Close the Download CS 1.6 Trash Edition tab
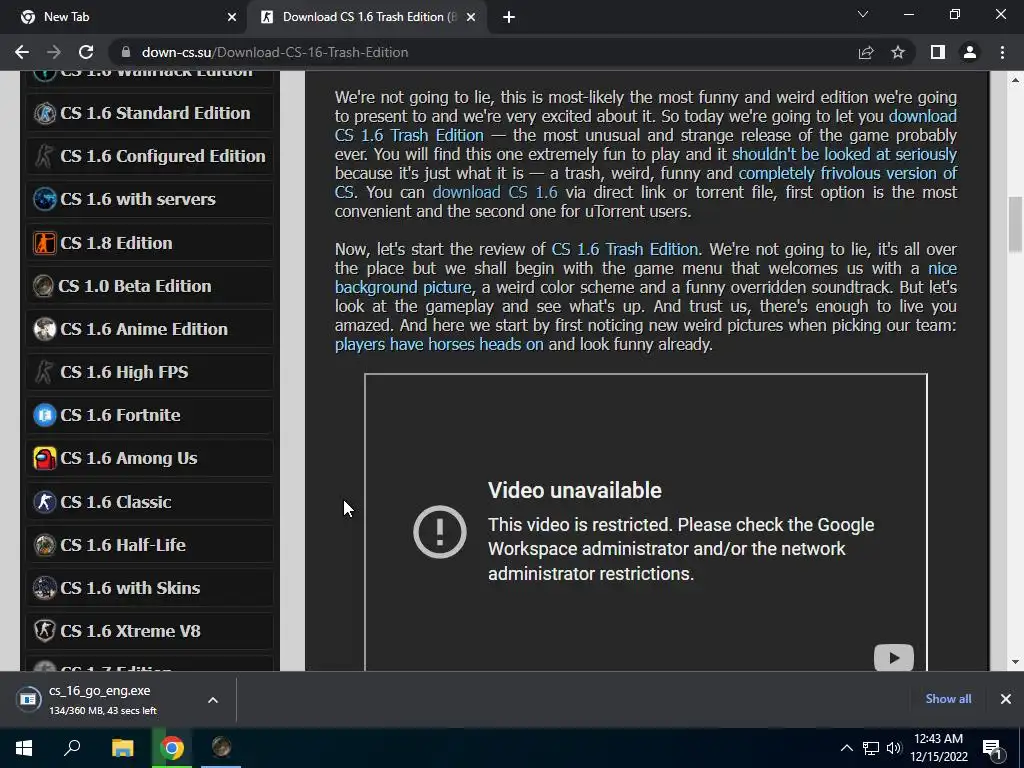Image resolution: width=1024 pixels, height=768 pixels. 471,17
